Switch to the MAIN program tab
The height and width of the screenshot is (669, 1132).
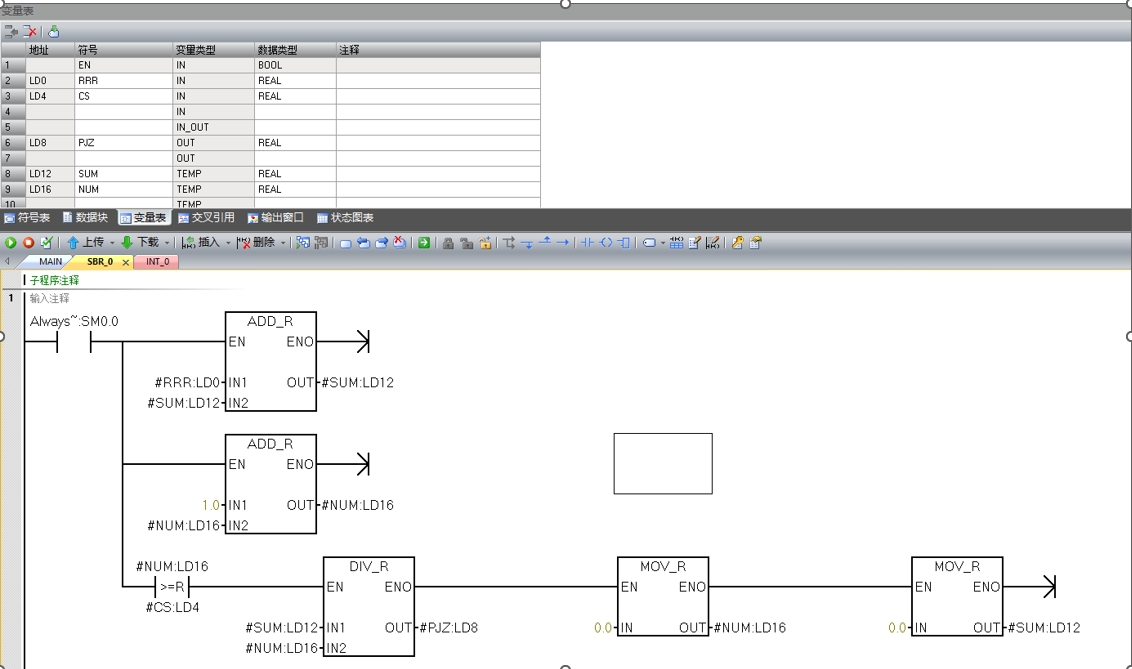tap(50, 262)
